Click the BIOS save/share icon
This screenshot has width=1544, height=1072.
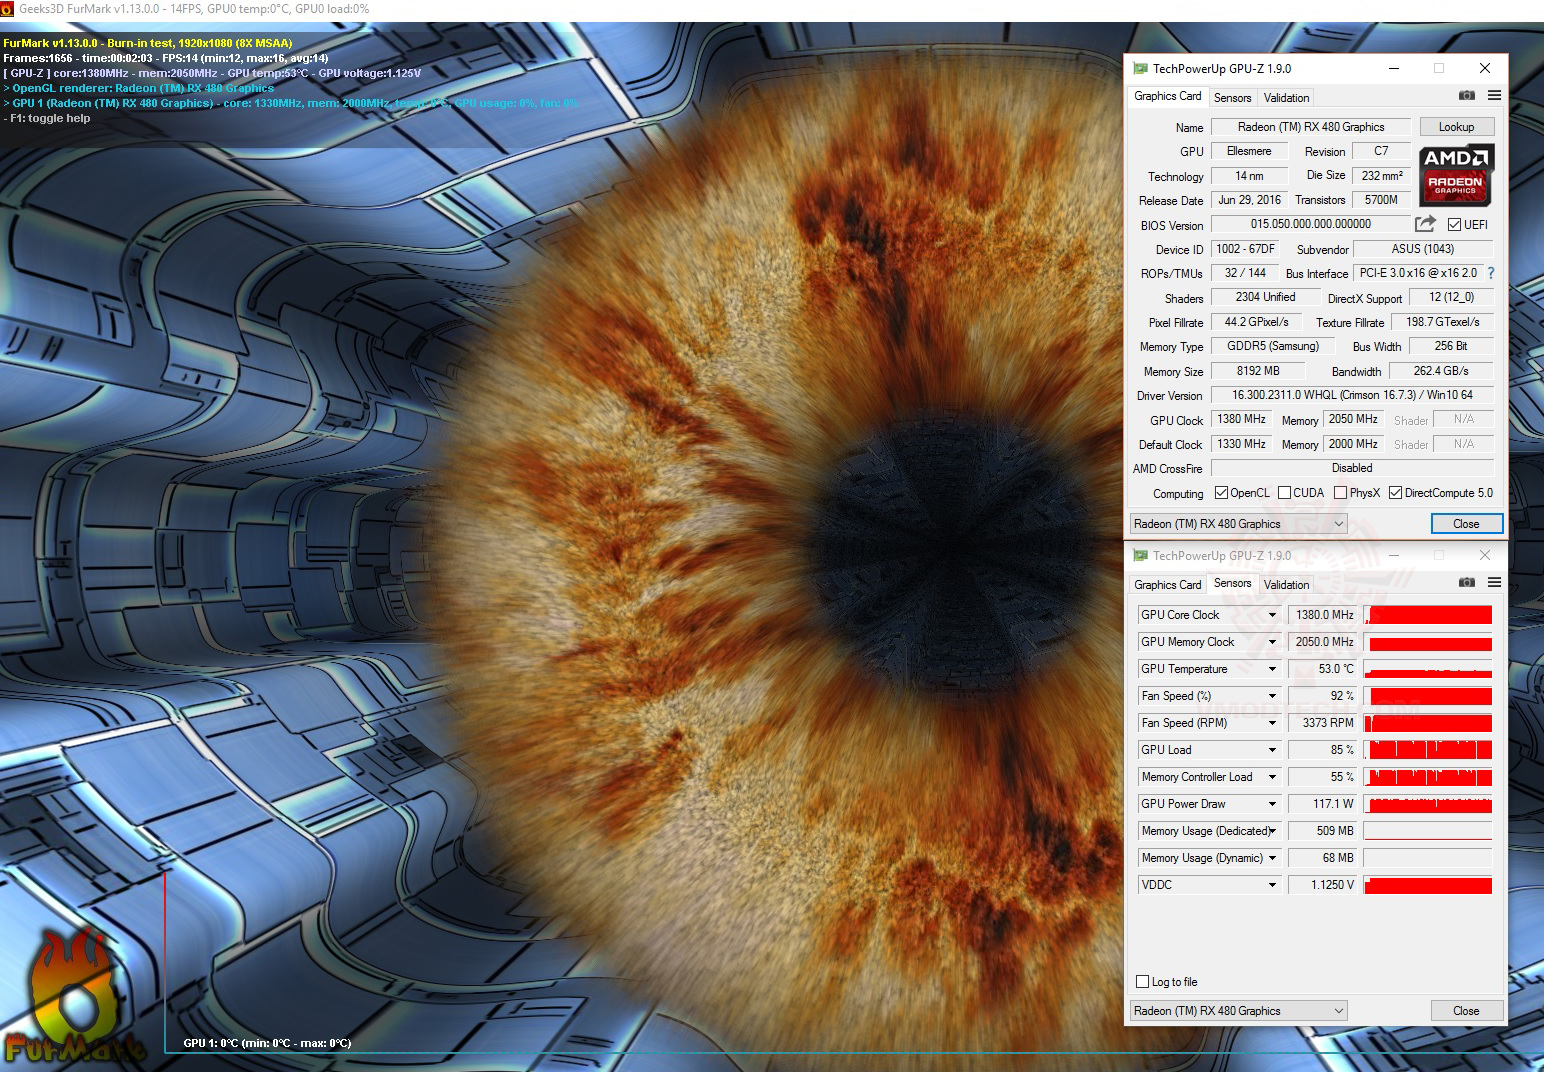pos(1425,224)
